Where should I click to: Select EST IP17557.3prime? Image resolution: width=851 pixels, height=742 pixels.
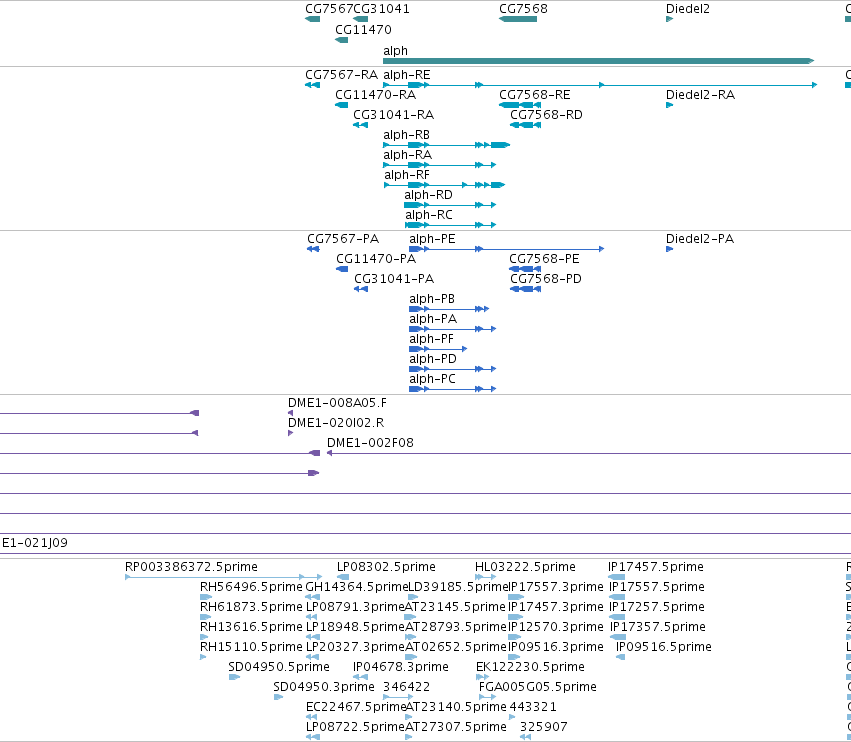pyautogui.click(x=516, y=597)
